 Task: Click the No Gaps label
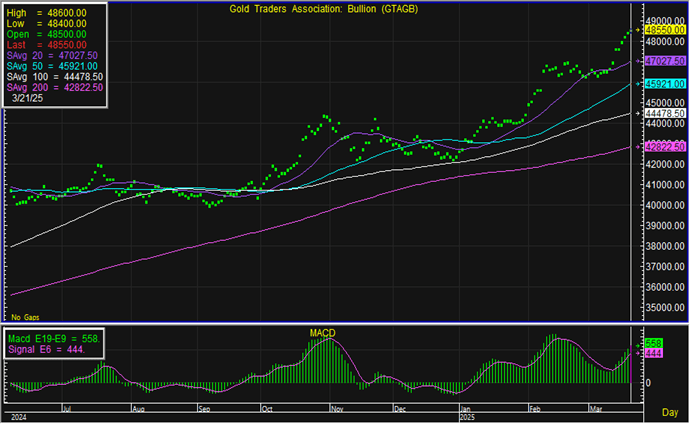click(x=24, y=316)
